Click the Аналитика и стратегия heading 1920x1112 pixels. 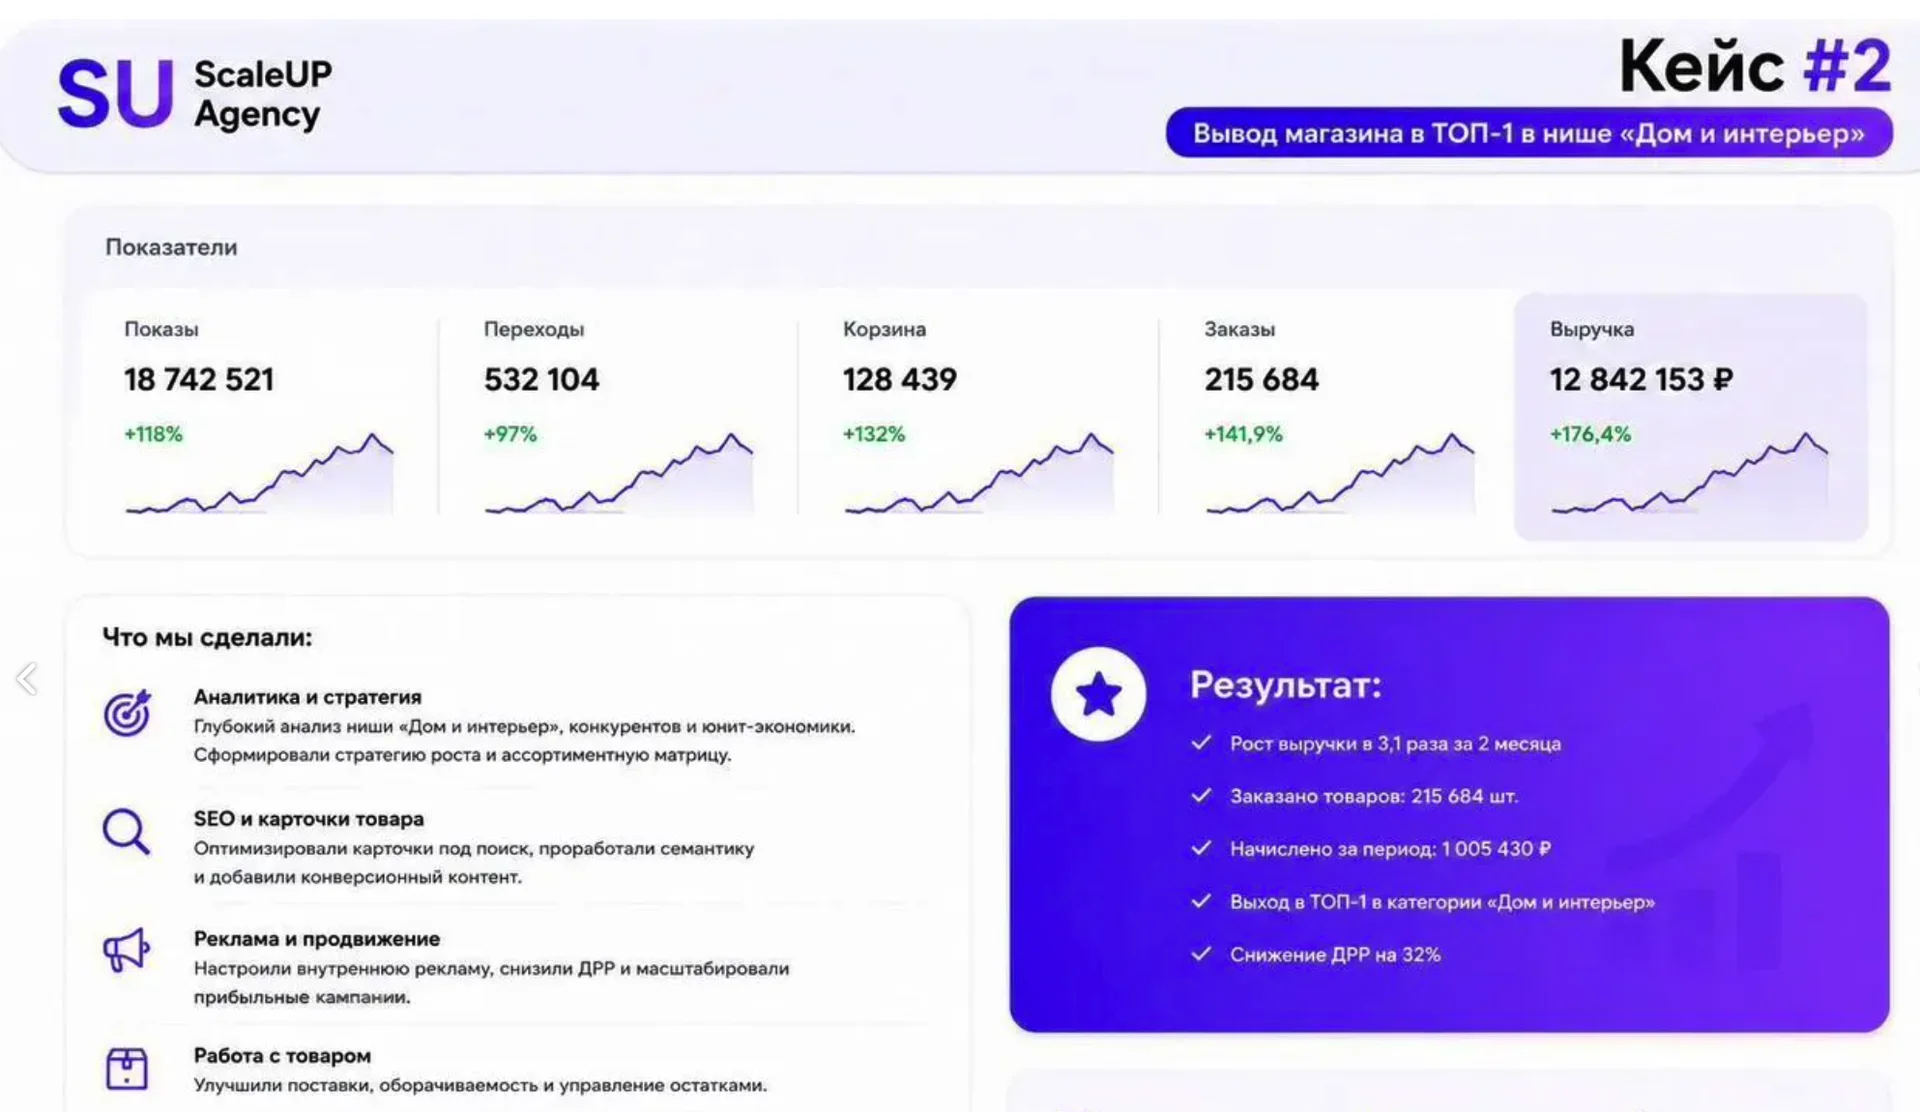[307, 697]
